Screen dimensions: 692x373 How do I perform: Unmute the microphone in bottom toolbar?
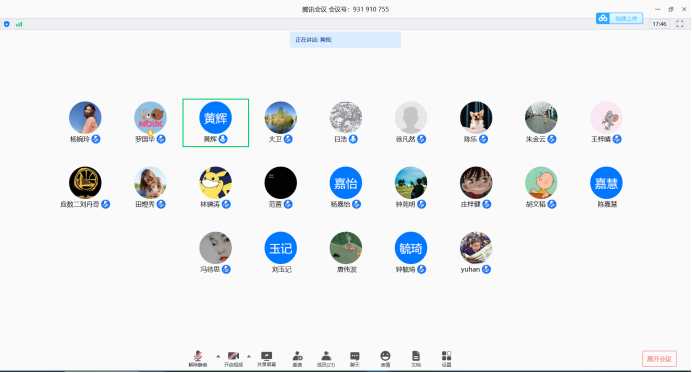click(x=198, y=359)
